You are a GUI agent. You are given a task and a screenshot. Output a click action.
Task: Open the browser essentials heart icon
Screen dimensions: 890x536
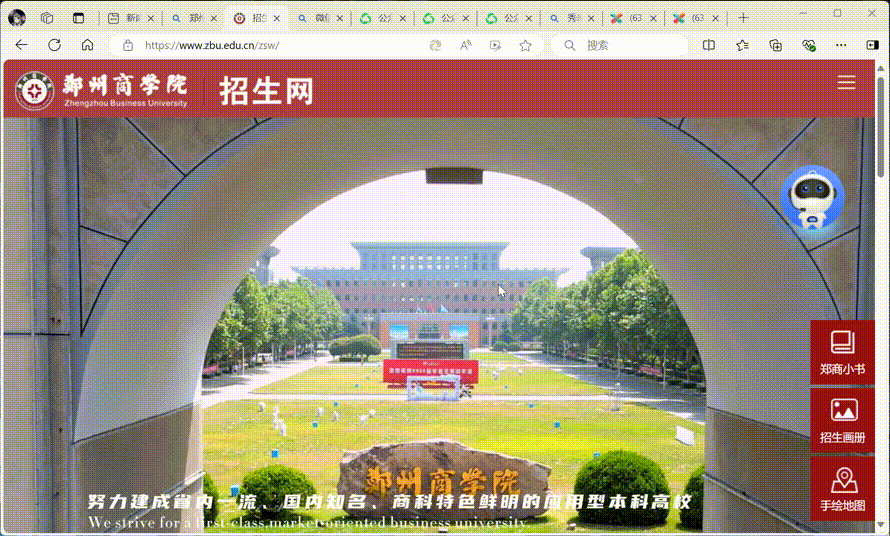[809, 45]
